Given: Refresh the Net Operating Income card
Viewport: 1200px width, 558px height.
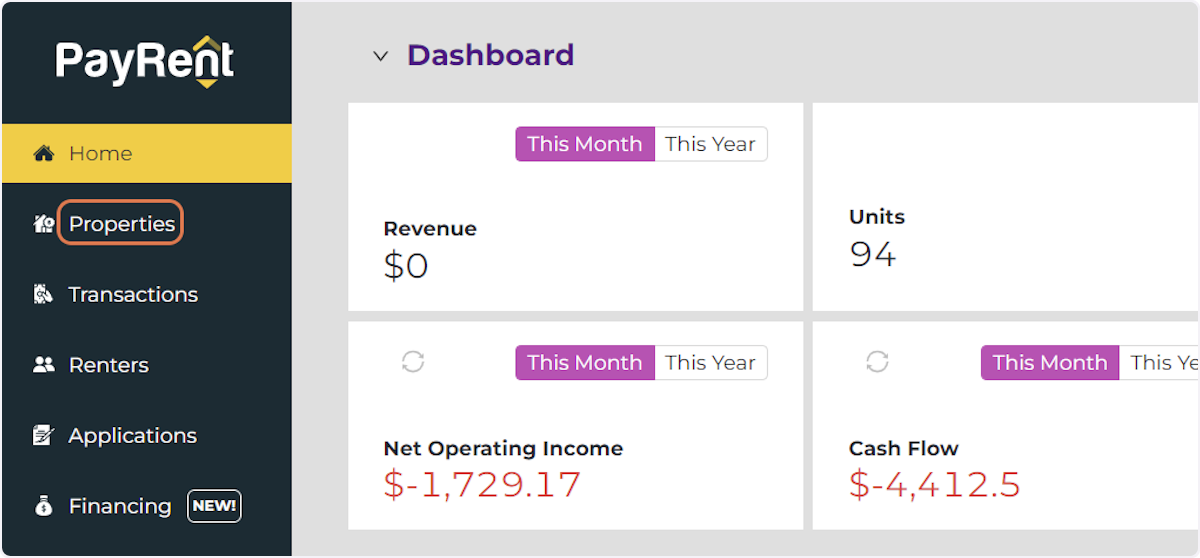Looking at the screenshot, I should click(413, 362).
